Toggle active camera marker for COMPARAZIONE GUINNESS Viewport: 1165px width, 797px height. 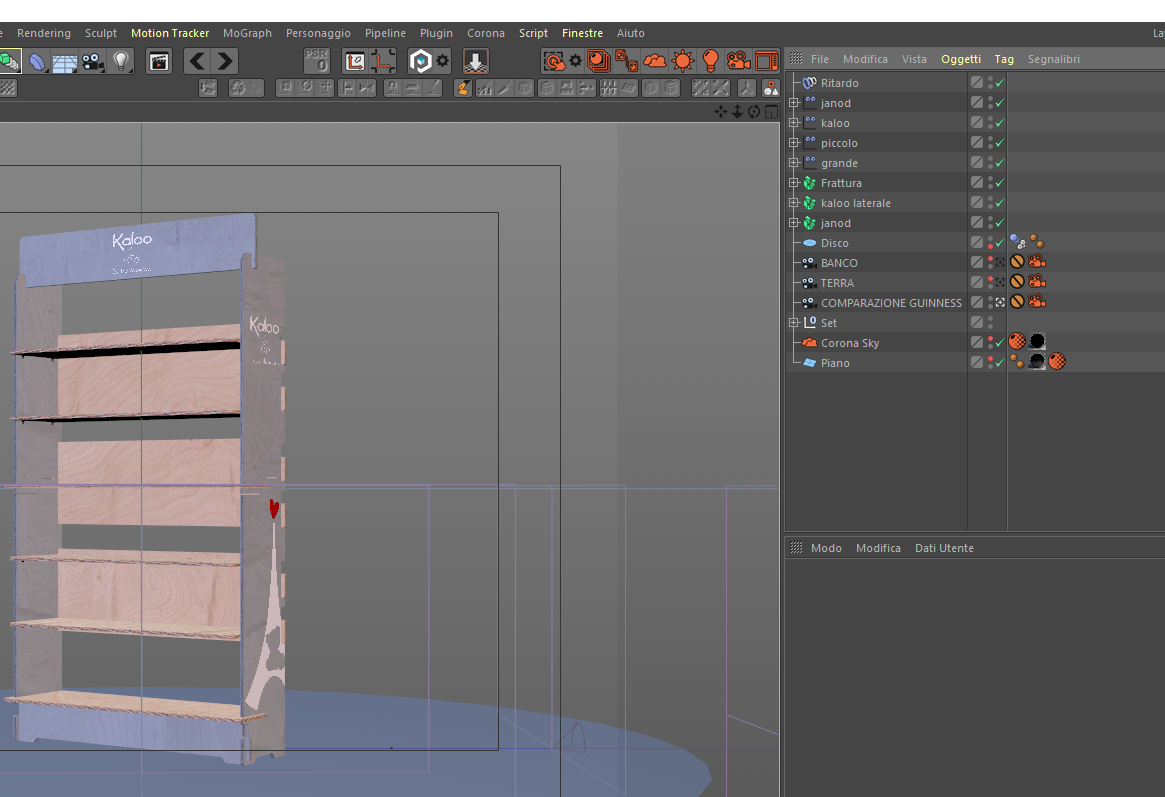(x=1000, y=302)
